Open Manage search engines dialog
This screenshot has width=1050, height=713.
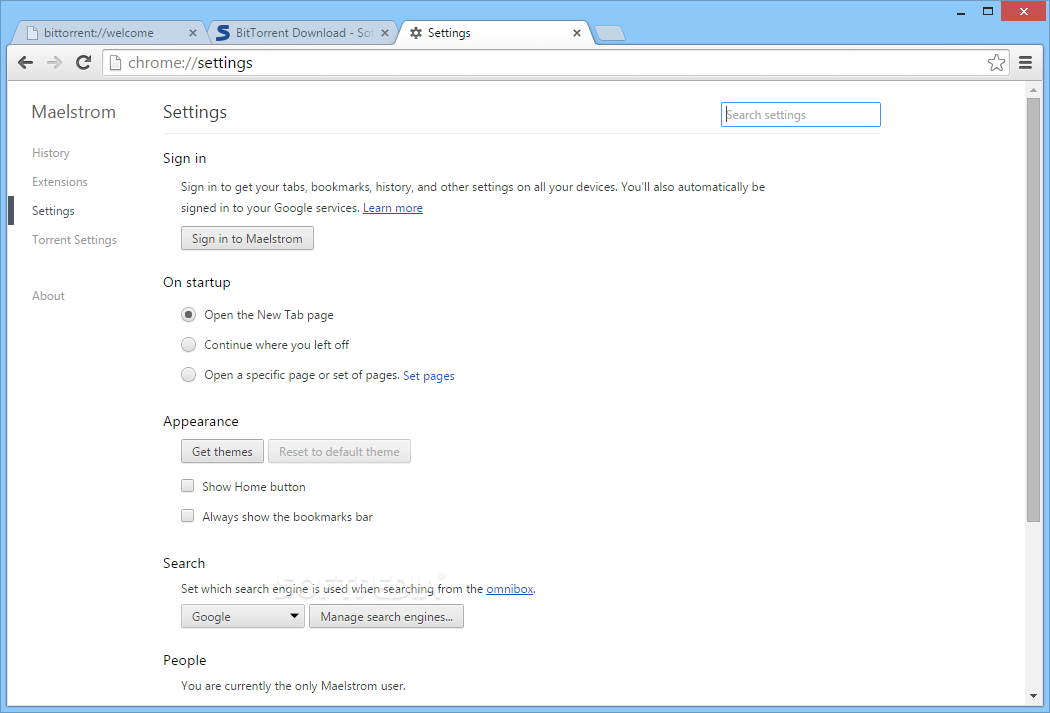tap(386, 617)
